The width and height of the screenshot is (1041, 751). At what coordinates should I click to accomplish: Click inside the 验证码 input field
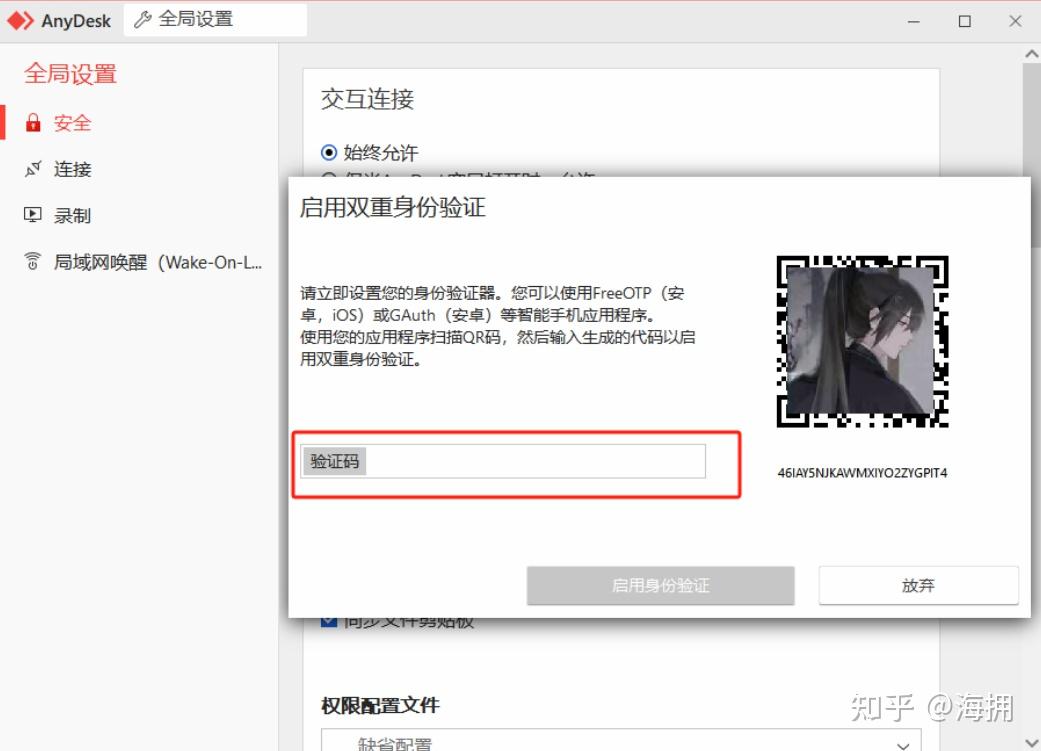coord(500,461)
